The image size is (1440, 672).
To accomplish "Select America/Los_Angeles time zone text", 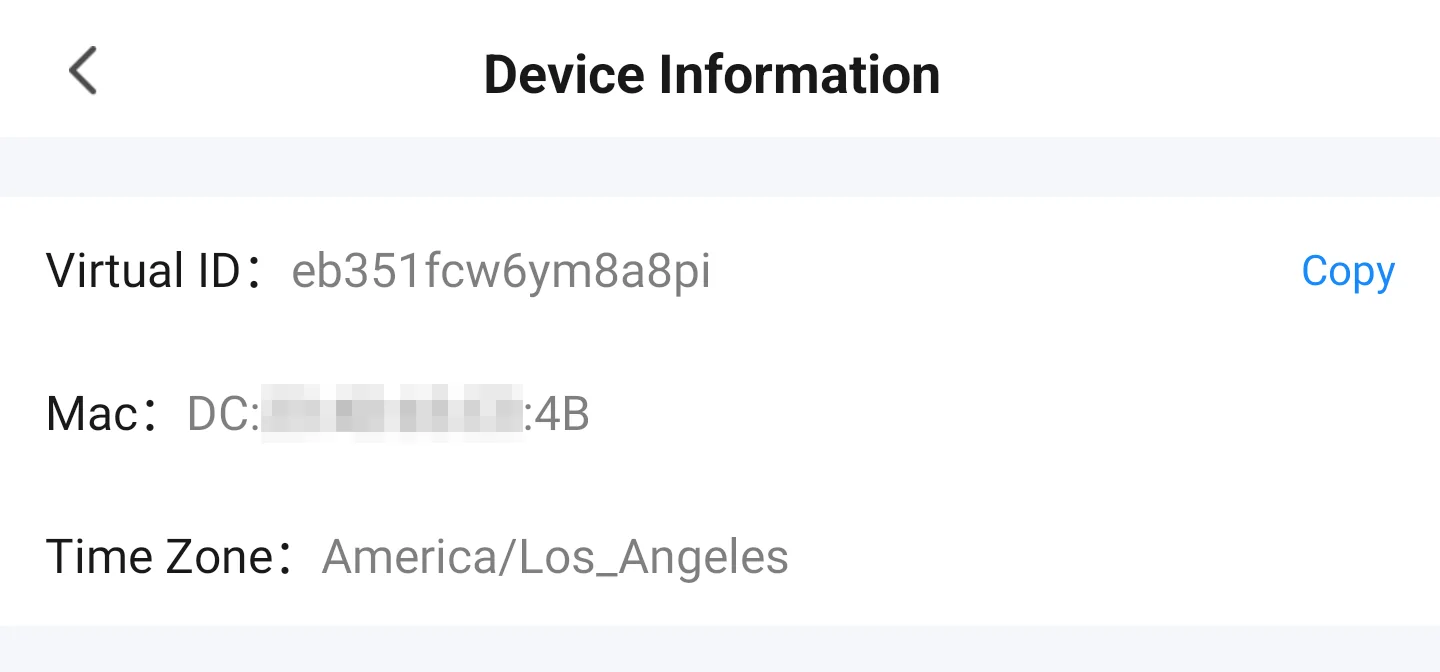I will point(553,556).
